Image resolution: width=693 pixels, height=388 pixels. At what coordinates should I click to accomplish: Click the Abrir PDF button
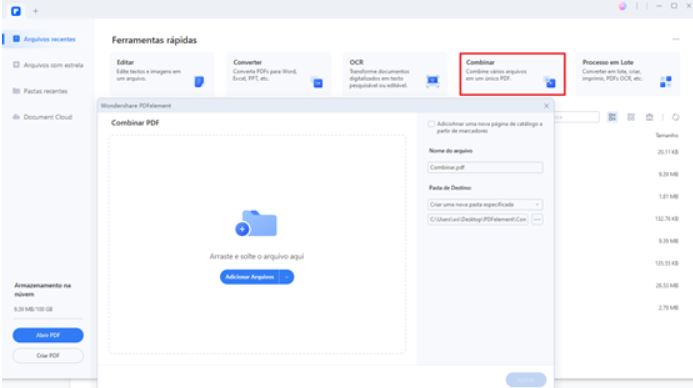48,335
